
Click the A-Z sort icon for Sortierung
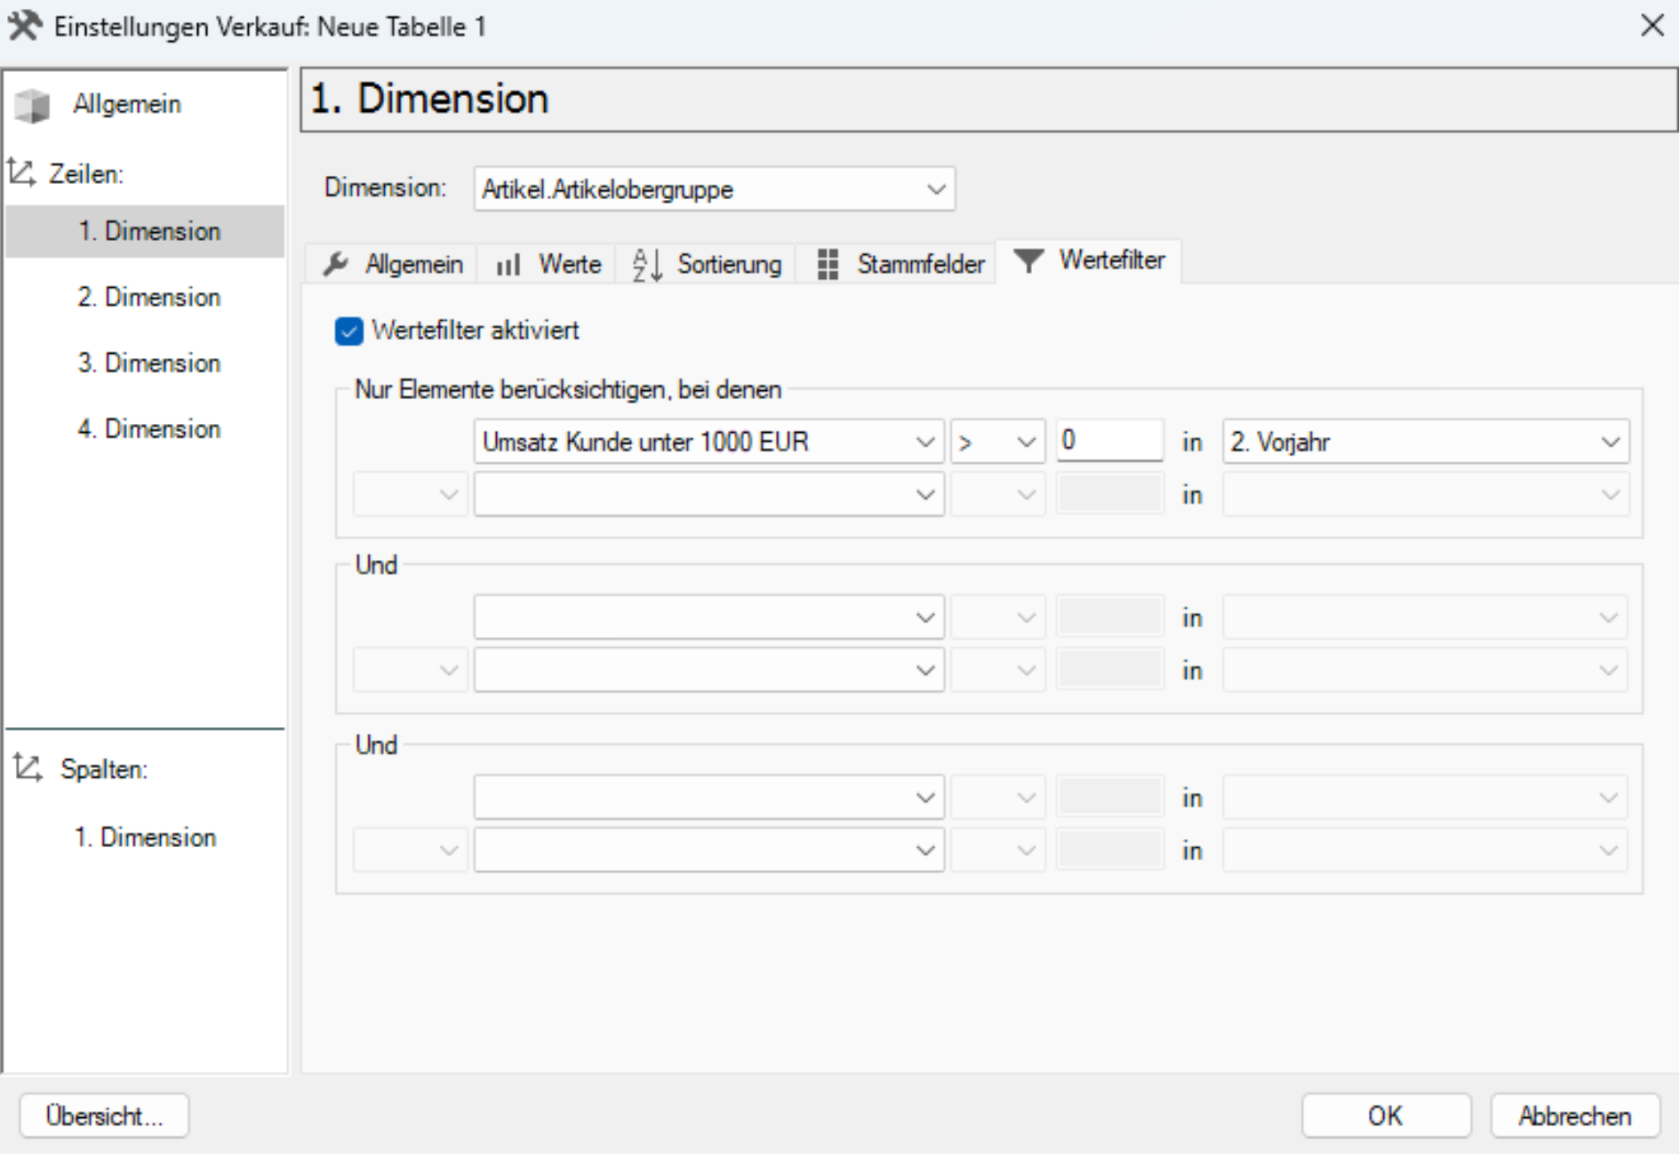coord(647,265)
